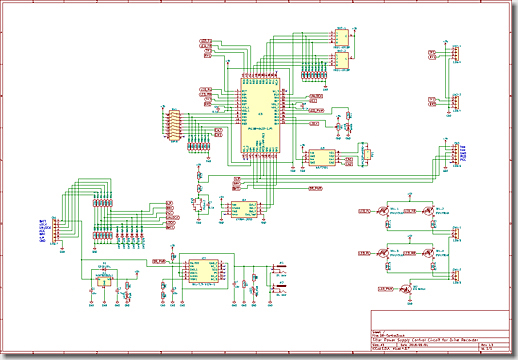Select the lower resistor array in left section
Viewport: 518px width, 360px height.
[x=103, y=236]
